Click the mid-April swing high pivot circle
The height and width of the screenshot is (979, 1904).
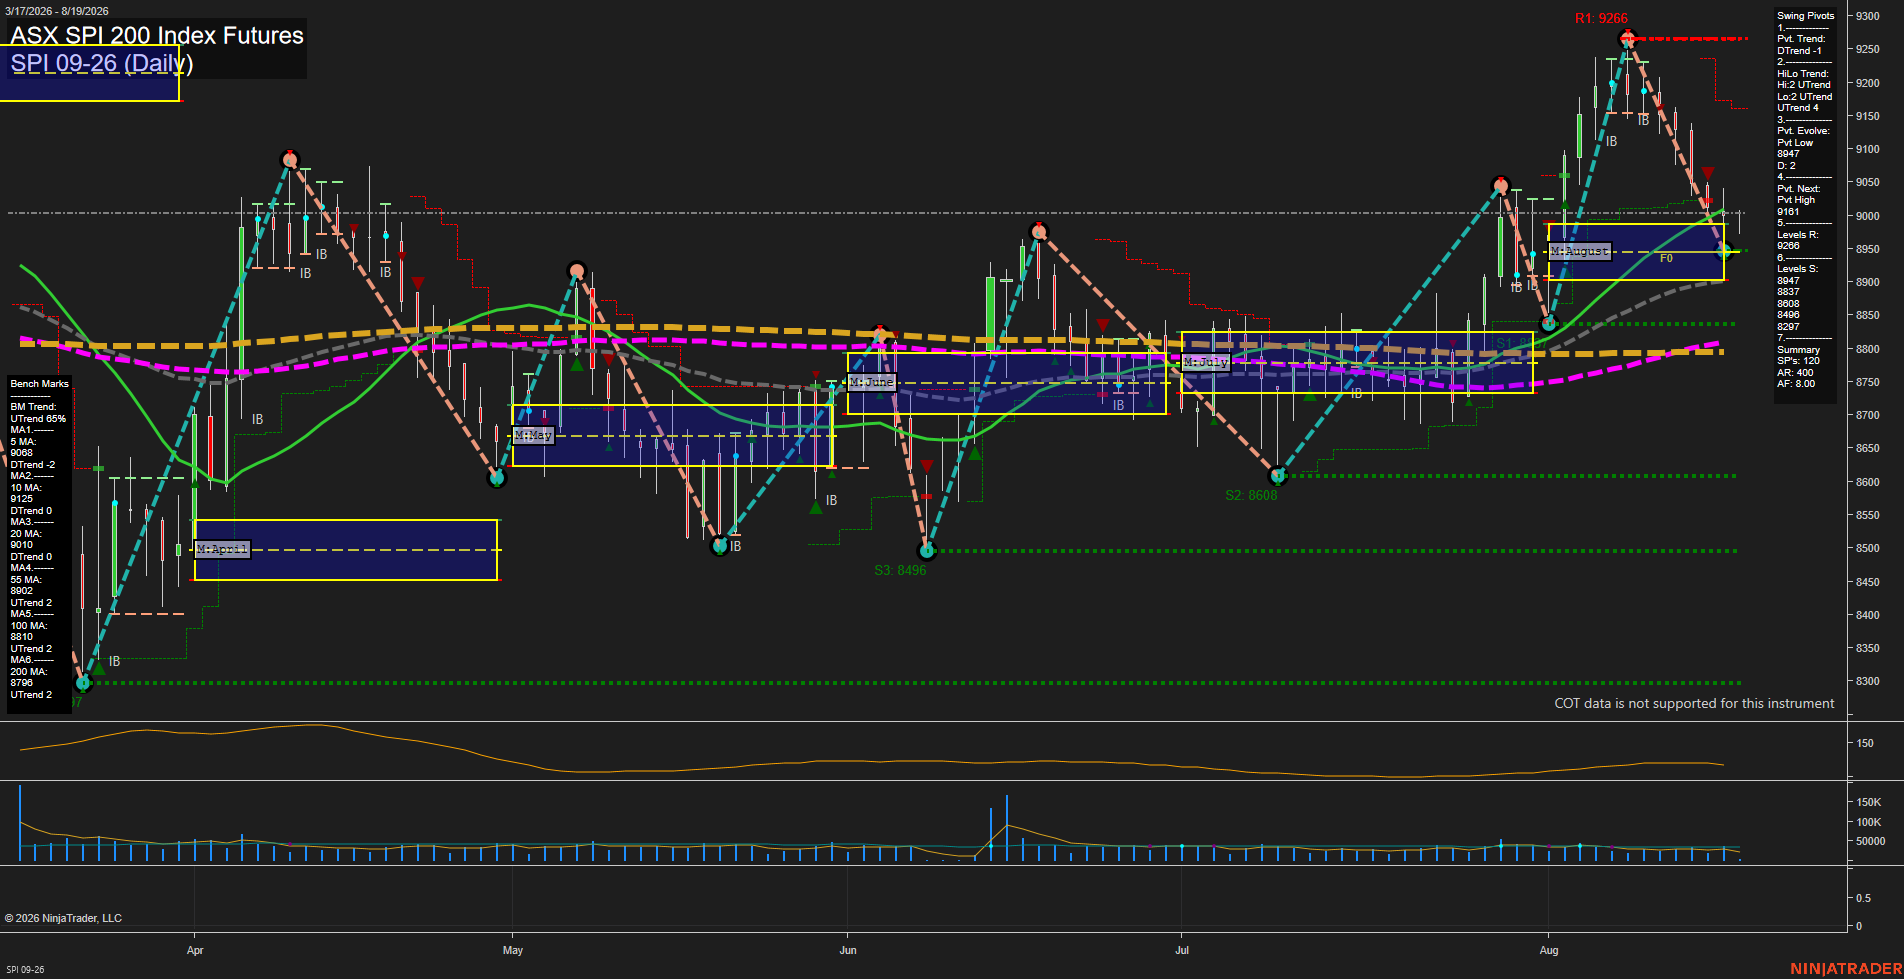[x=290, y=159]
